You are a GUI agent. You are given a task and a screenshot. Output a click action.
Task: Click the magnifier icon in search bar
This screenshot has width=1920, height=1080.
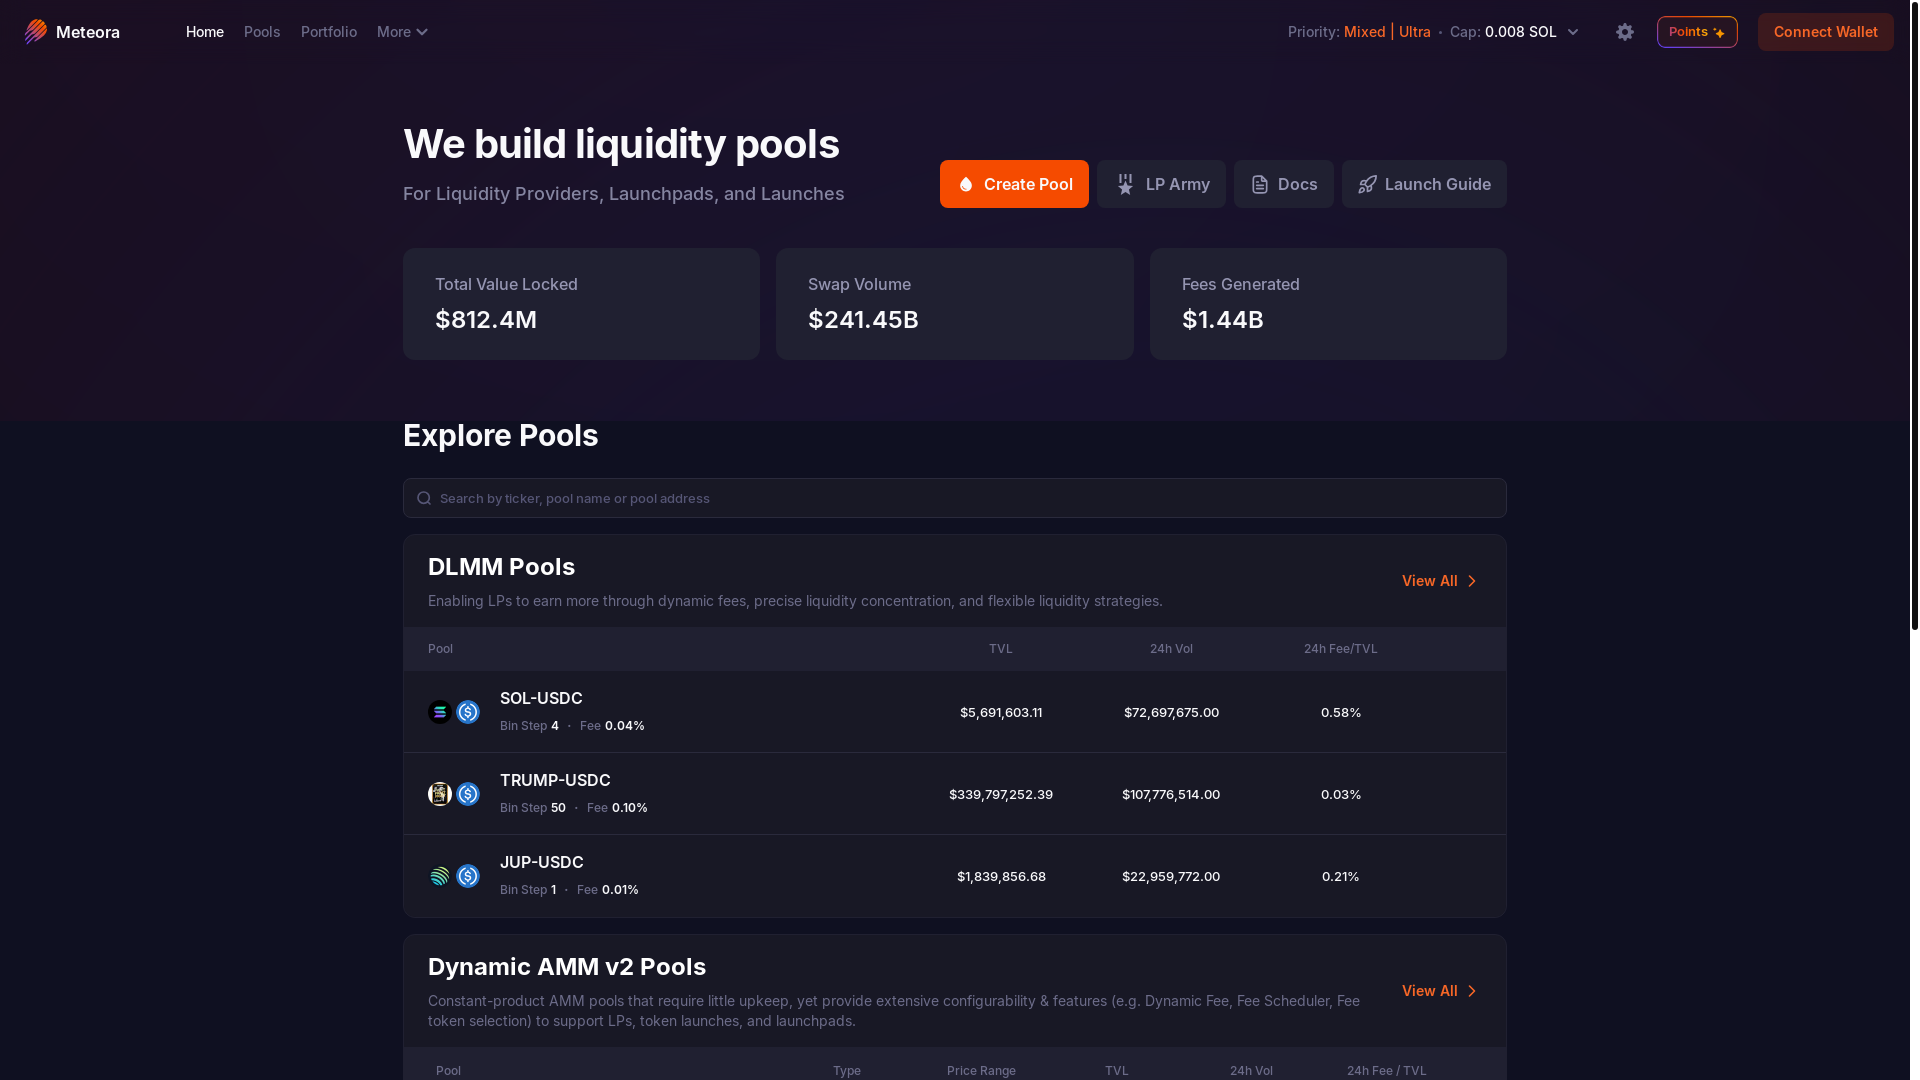click(424, 498)
